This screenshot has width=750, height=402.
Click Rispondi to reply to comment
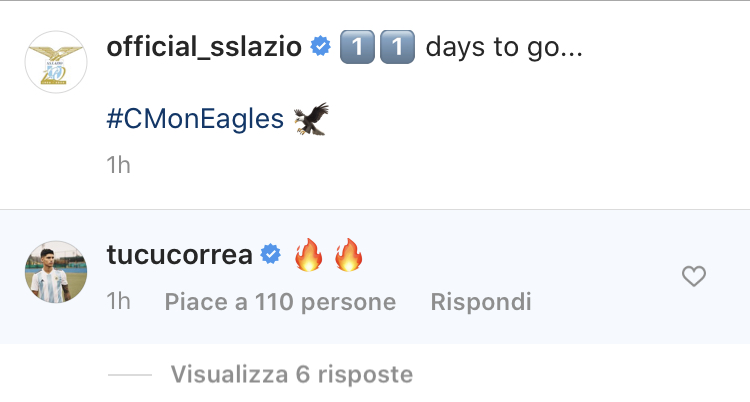(x=481, y=302)
